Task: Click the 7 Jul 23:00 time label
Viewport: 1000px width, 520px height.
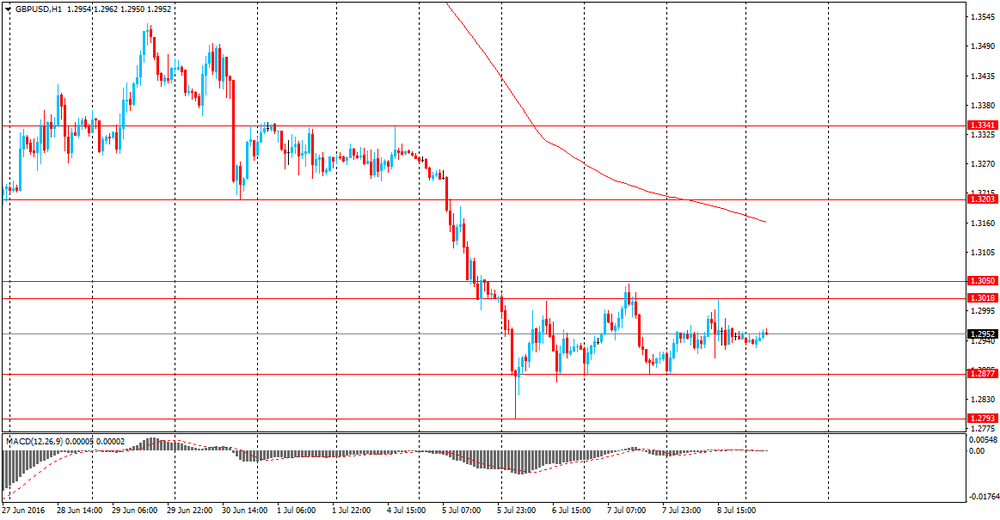Action: [681, 510]
